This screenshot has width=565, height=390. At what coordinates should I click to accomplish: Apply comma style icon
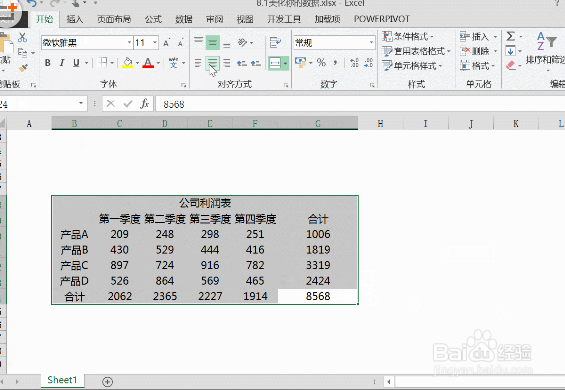(335, 63)
